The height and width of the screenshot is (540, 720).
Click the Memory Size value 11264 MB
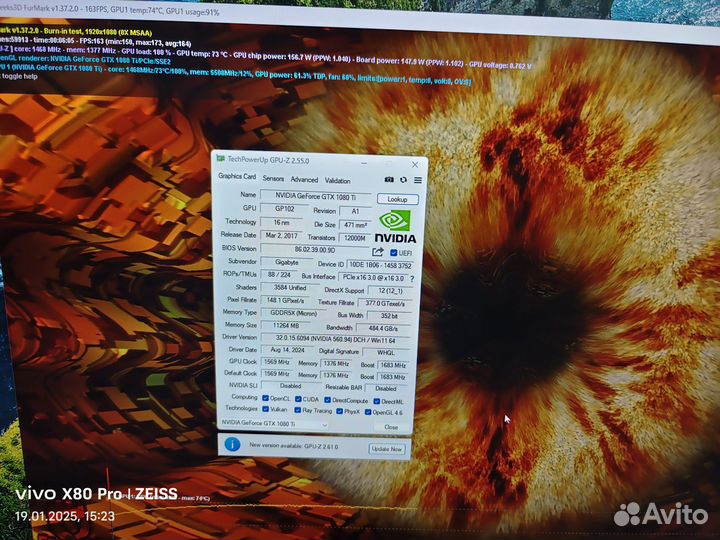(x=286, y=326)
